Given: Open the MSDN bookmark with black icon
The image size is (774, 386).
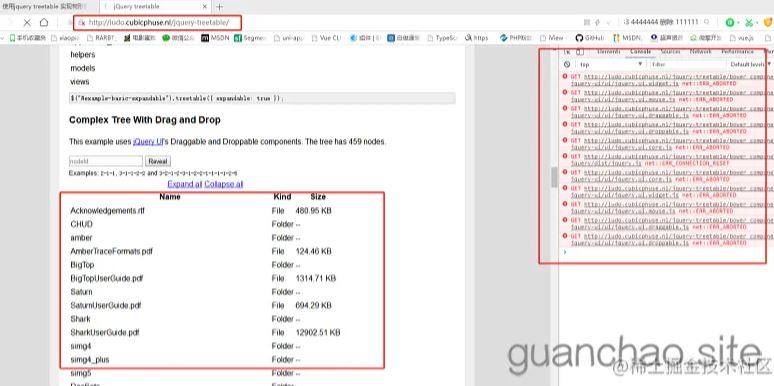Looking at the screenshot, I should click(215, 38).
